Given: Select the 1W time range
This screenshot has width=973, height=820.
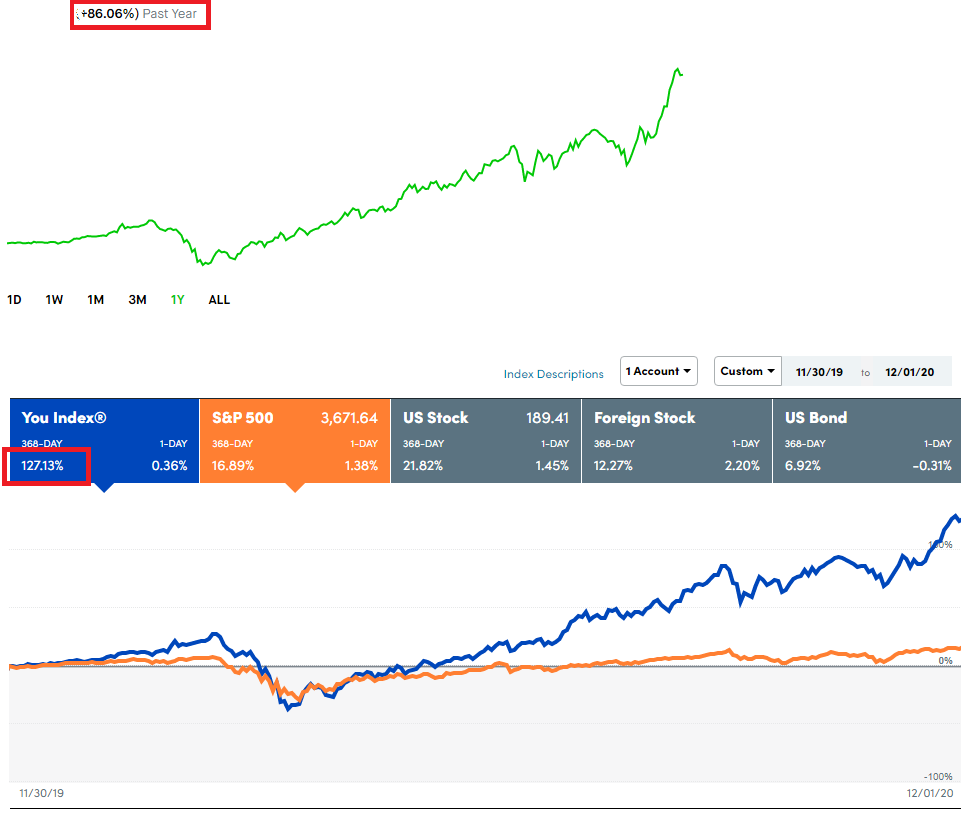Looking at the screenshot, I should coord(54,300).
